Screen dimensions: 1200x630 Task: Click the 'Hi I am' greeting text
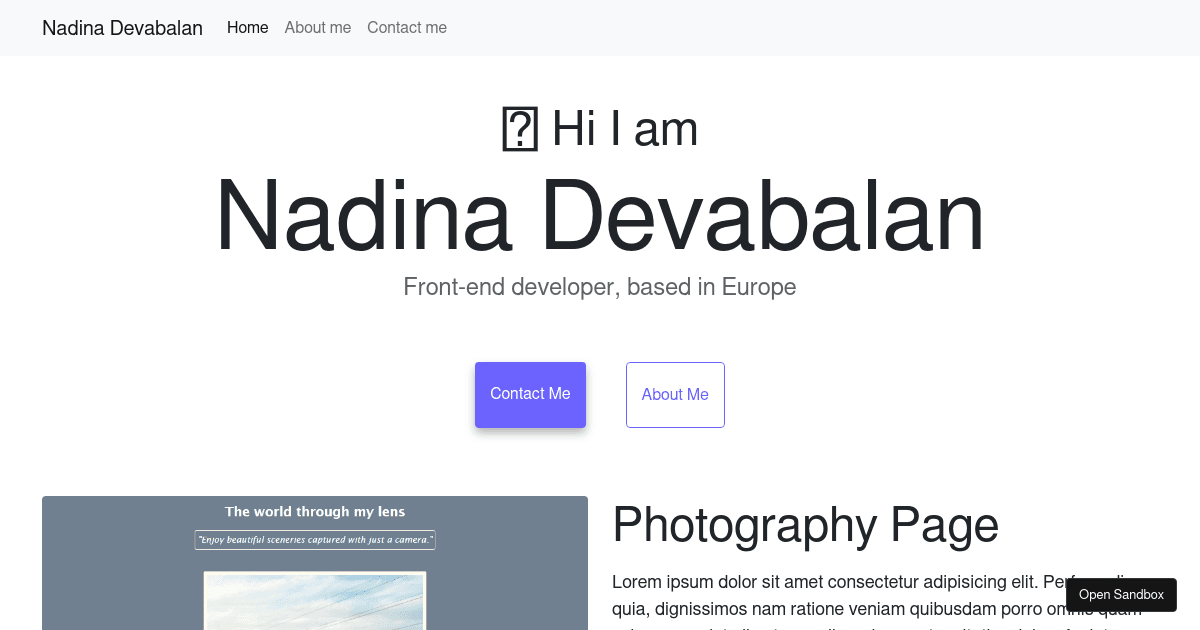point(622,128)
